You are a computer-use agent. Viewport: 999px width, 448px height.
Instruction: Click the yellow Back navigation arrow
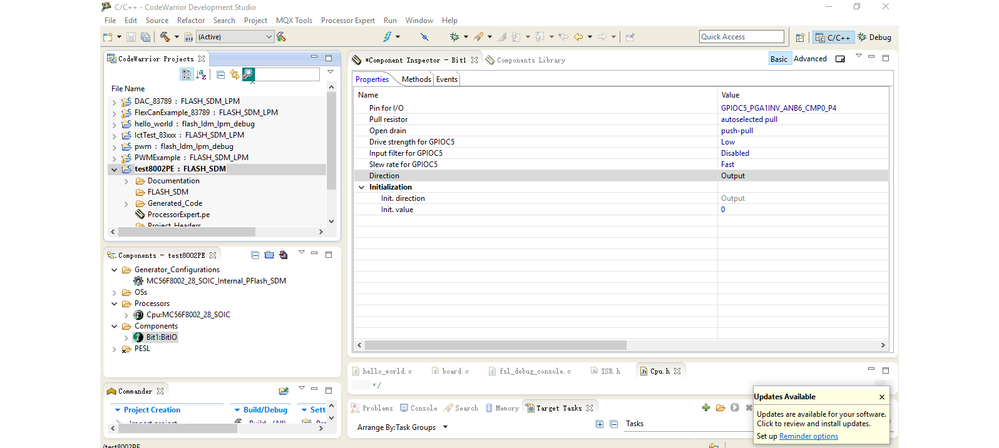(579, 37)
